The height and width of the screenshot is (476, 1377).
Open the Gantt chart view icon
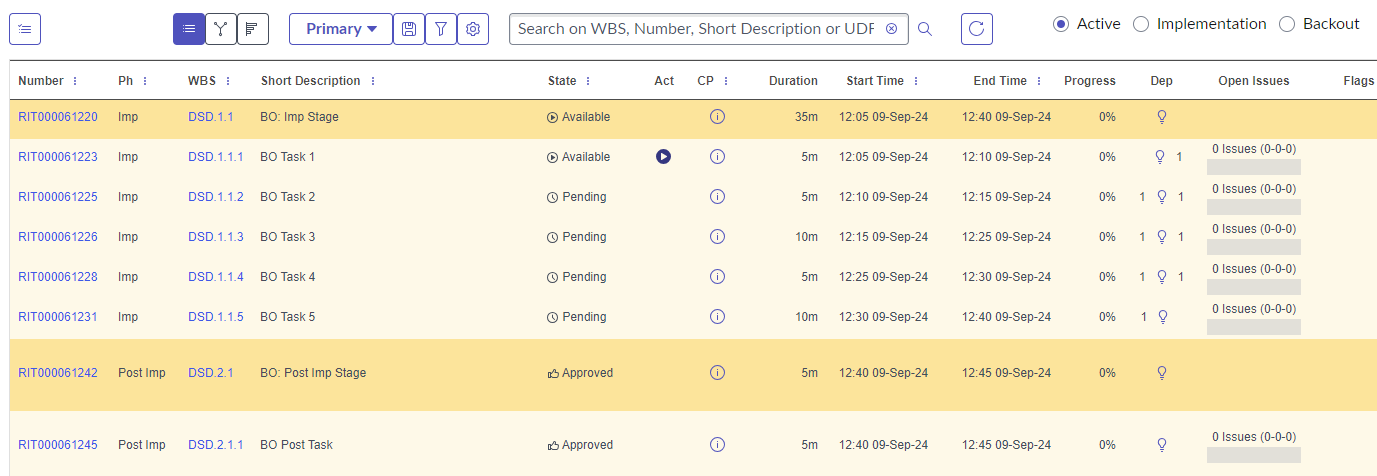tap(253, 29)
